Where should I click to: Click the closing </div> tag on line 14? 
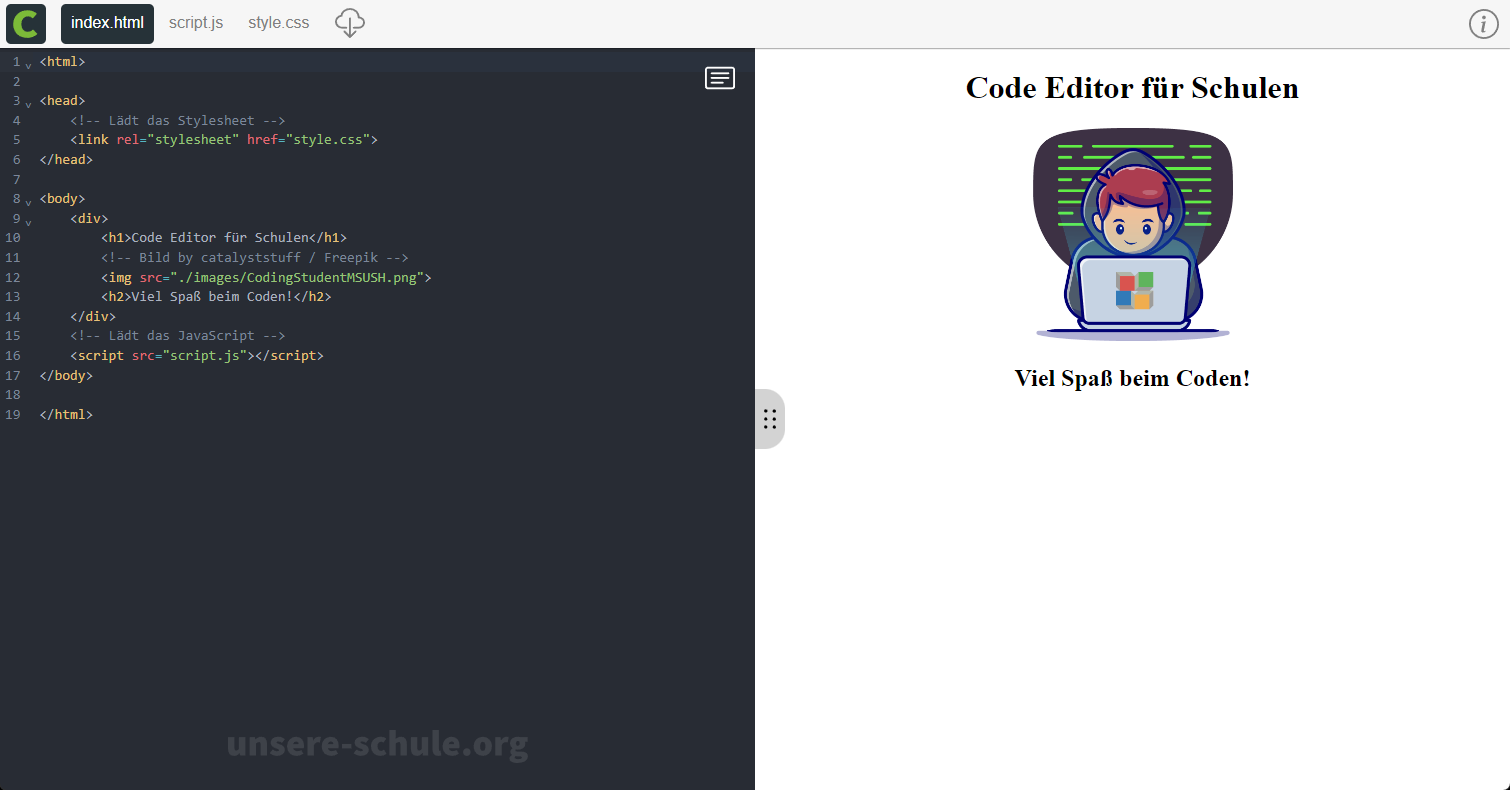click(93, 316)
